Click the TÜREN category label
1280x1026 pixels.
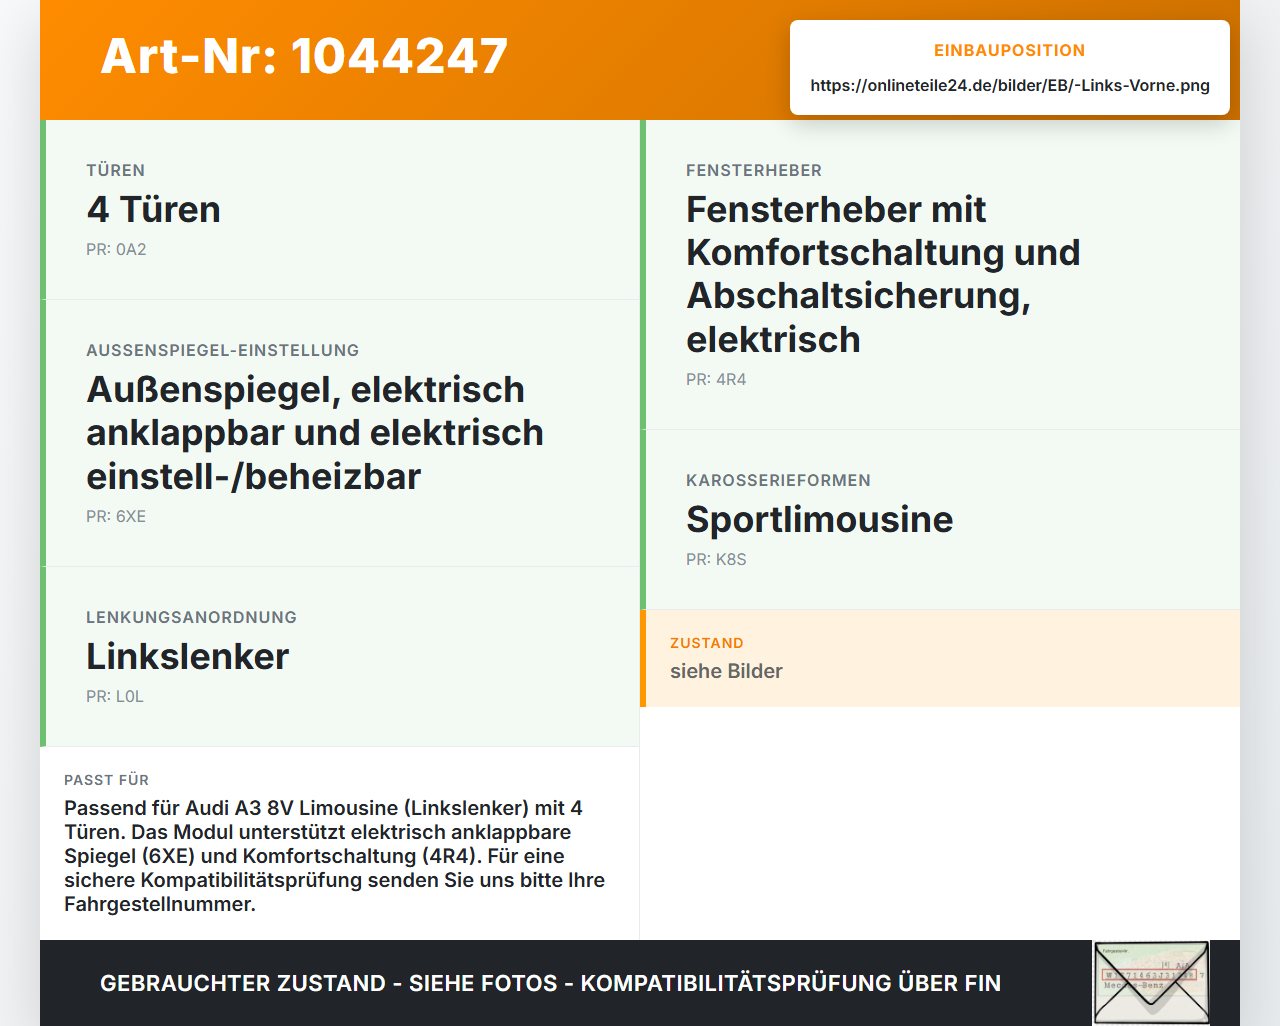(x=115, y=170)
